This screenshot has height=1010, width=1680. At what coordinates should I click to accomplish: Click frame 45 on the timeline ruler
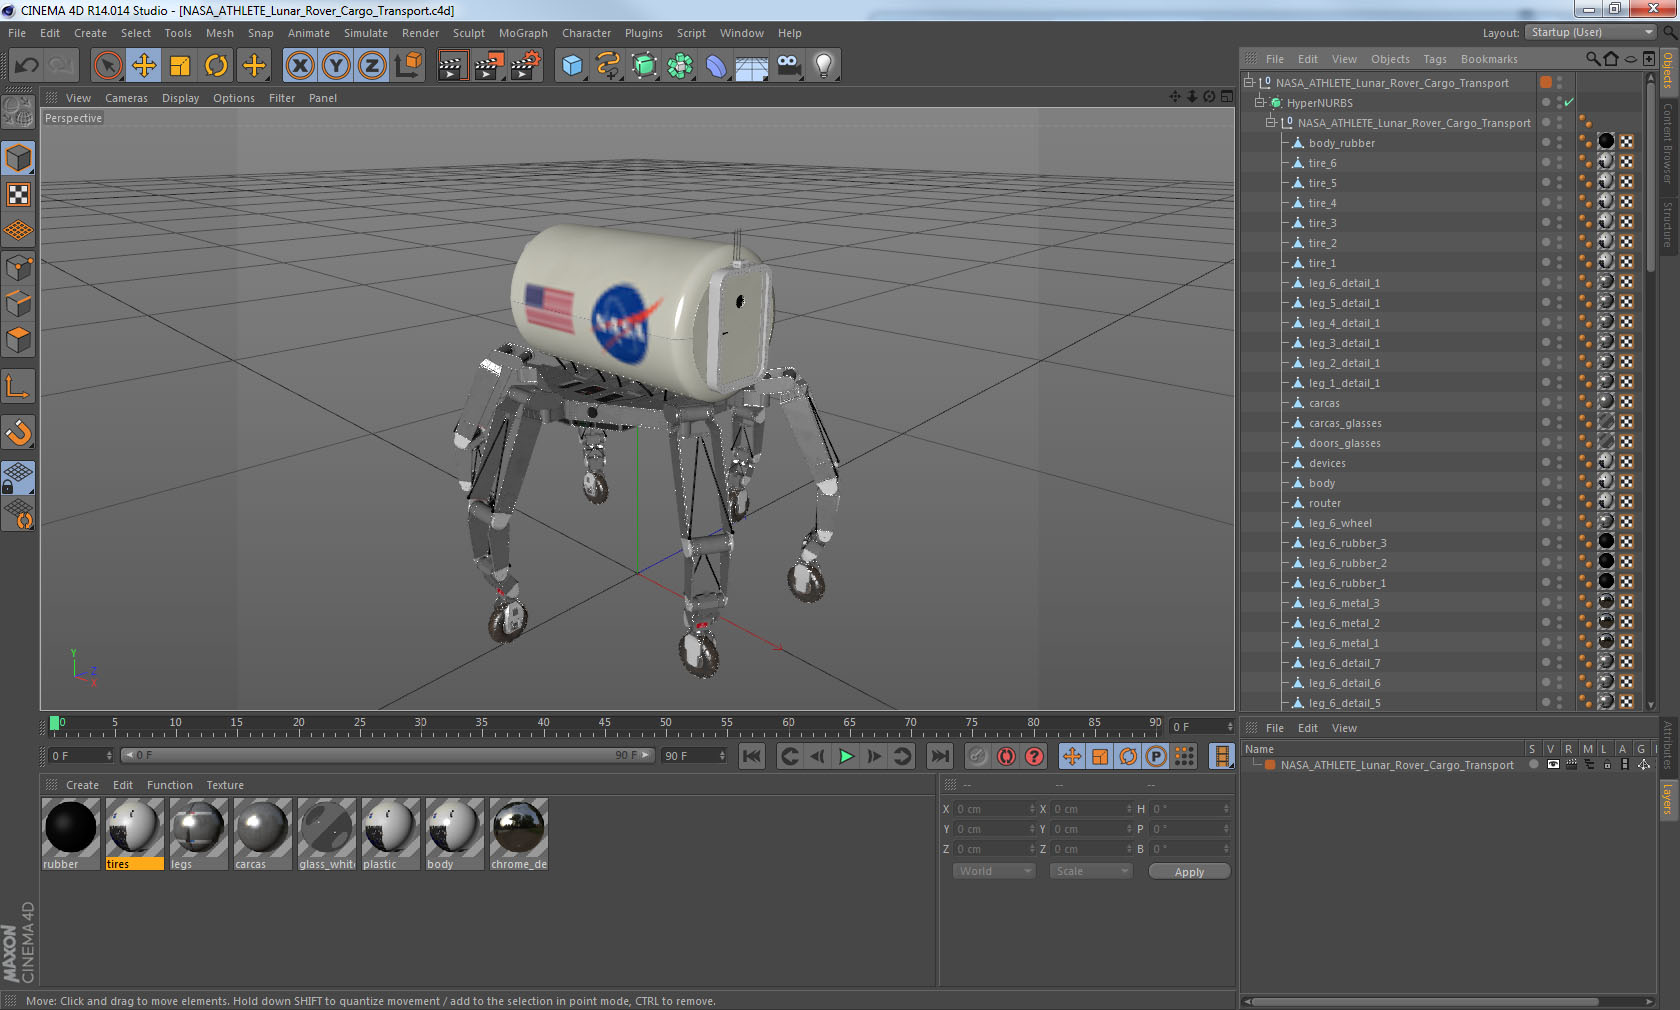coord(604,722)
